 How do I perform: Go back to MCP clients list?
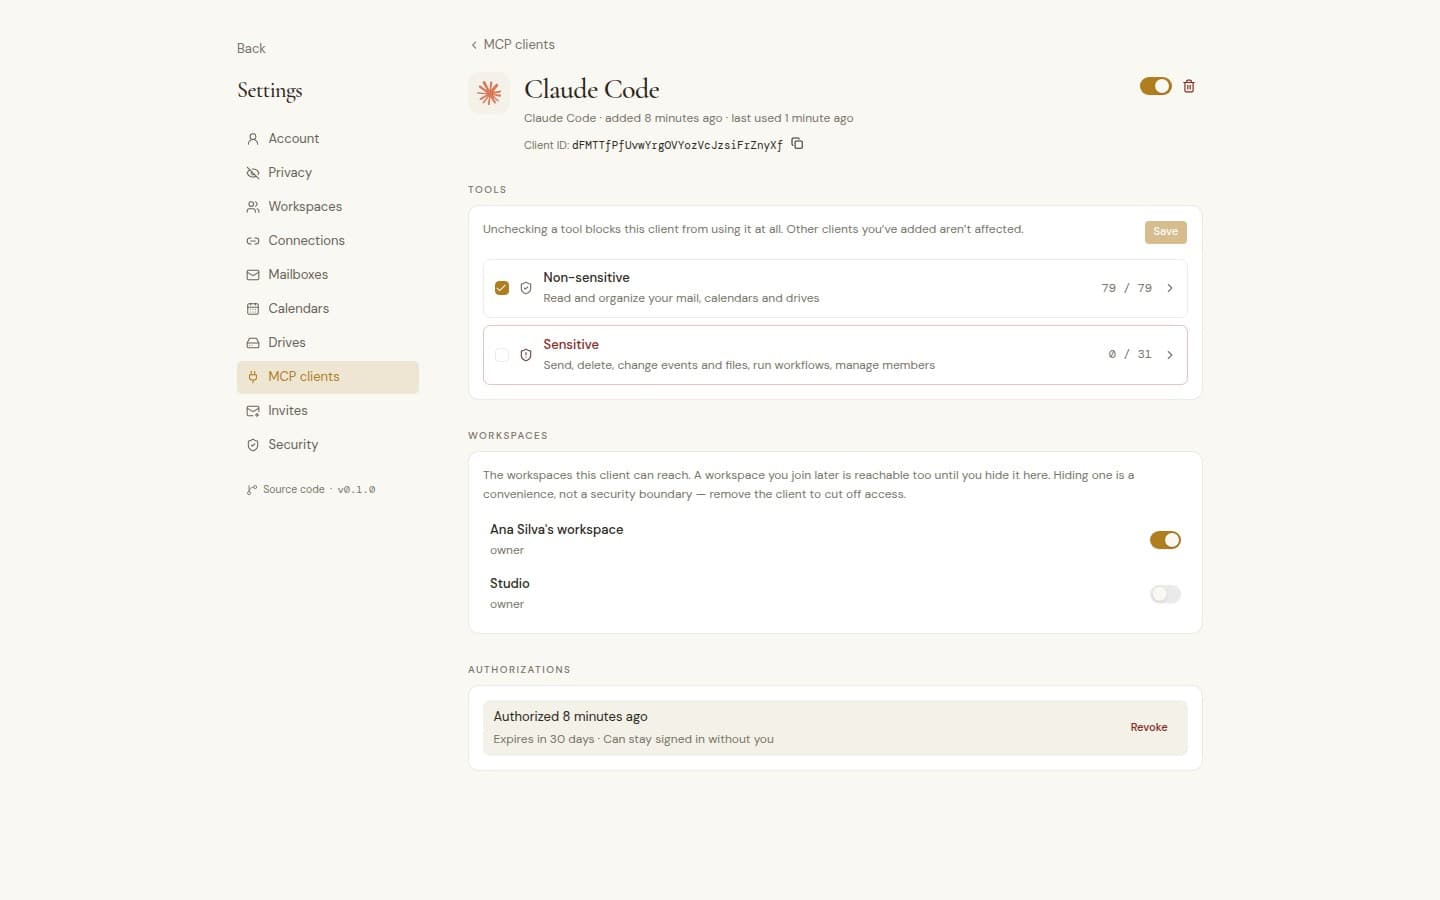pos(512,45)
